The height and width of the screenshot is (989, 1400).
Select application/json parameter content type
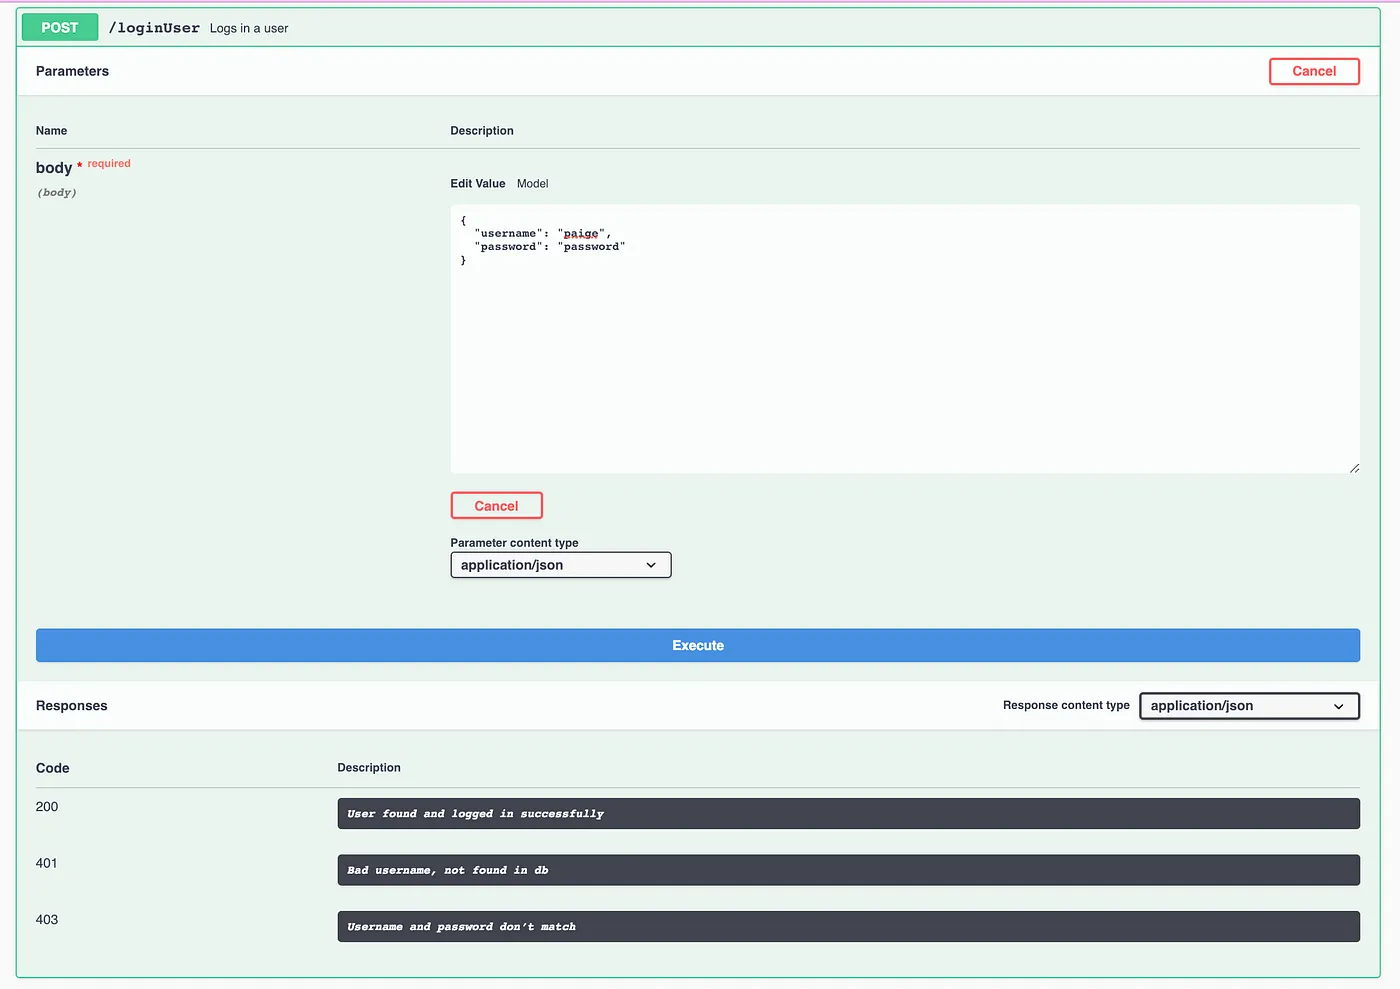coord(545,564)
